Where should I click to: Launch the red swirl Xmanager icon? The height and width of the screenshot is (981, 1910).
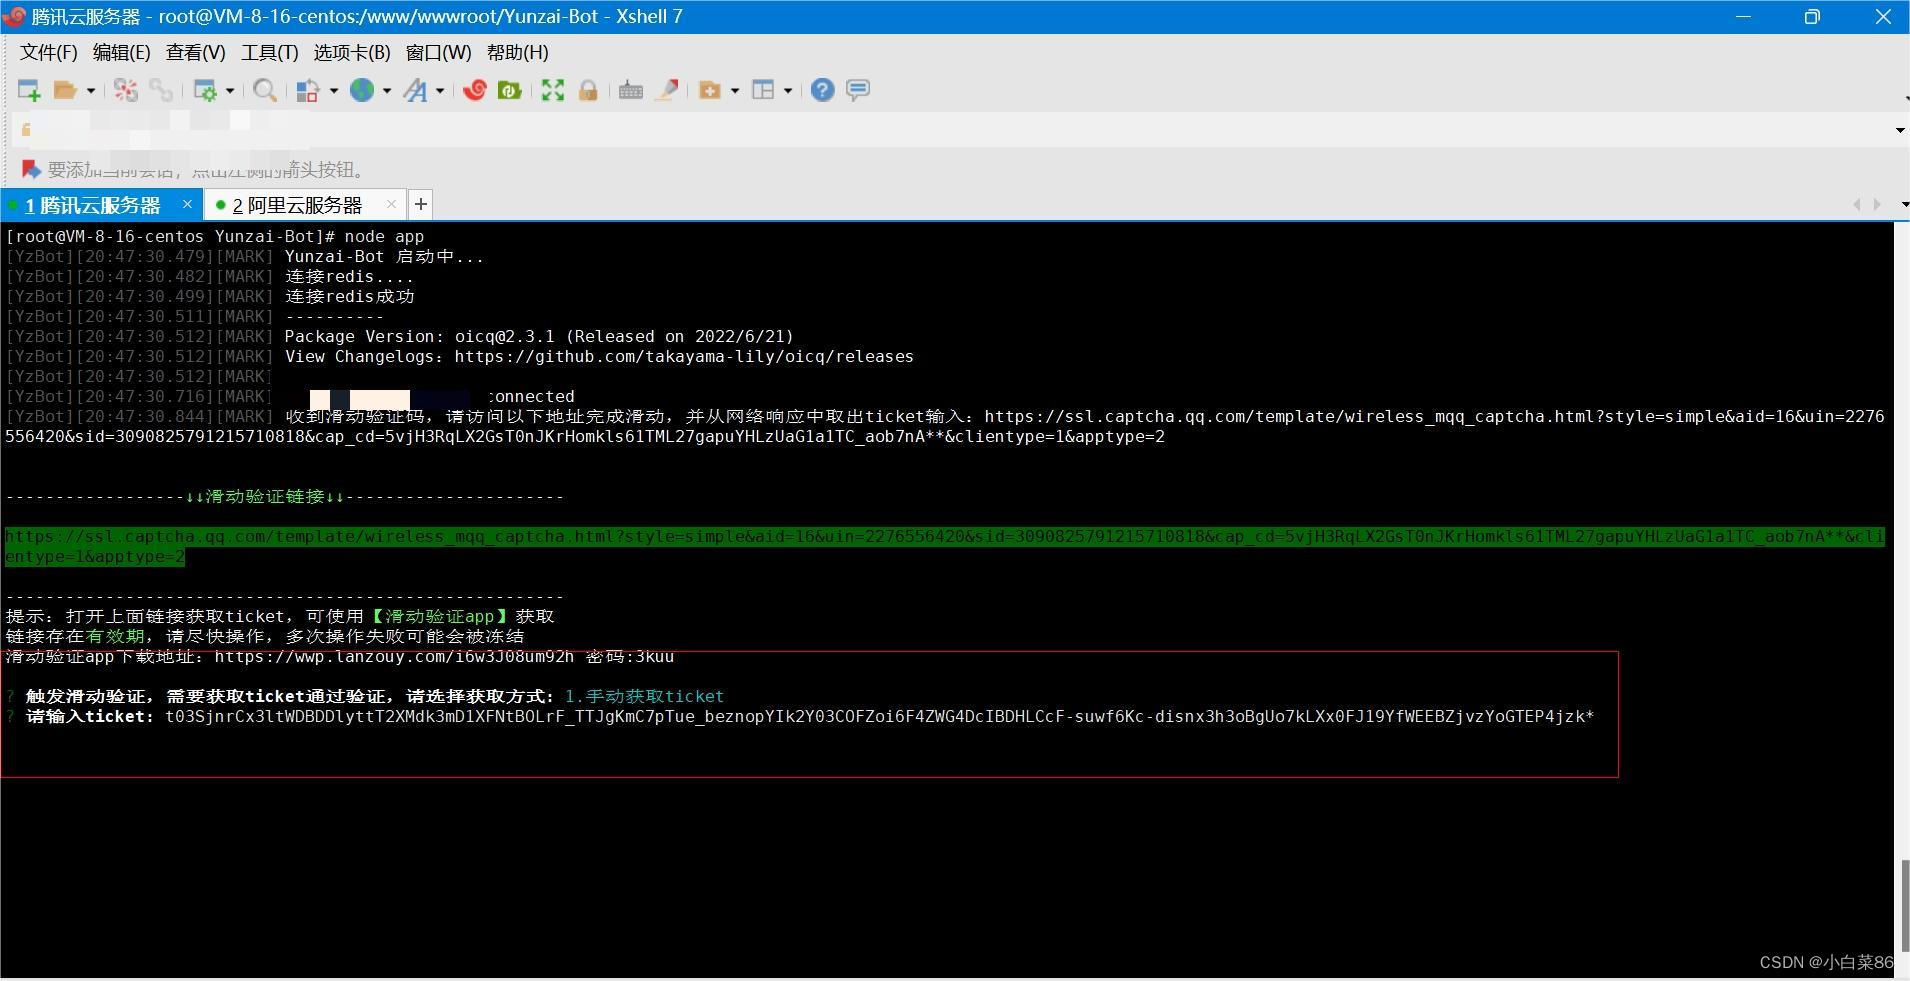474,90
